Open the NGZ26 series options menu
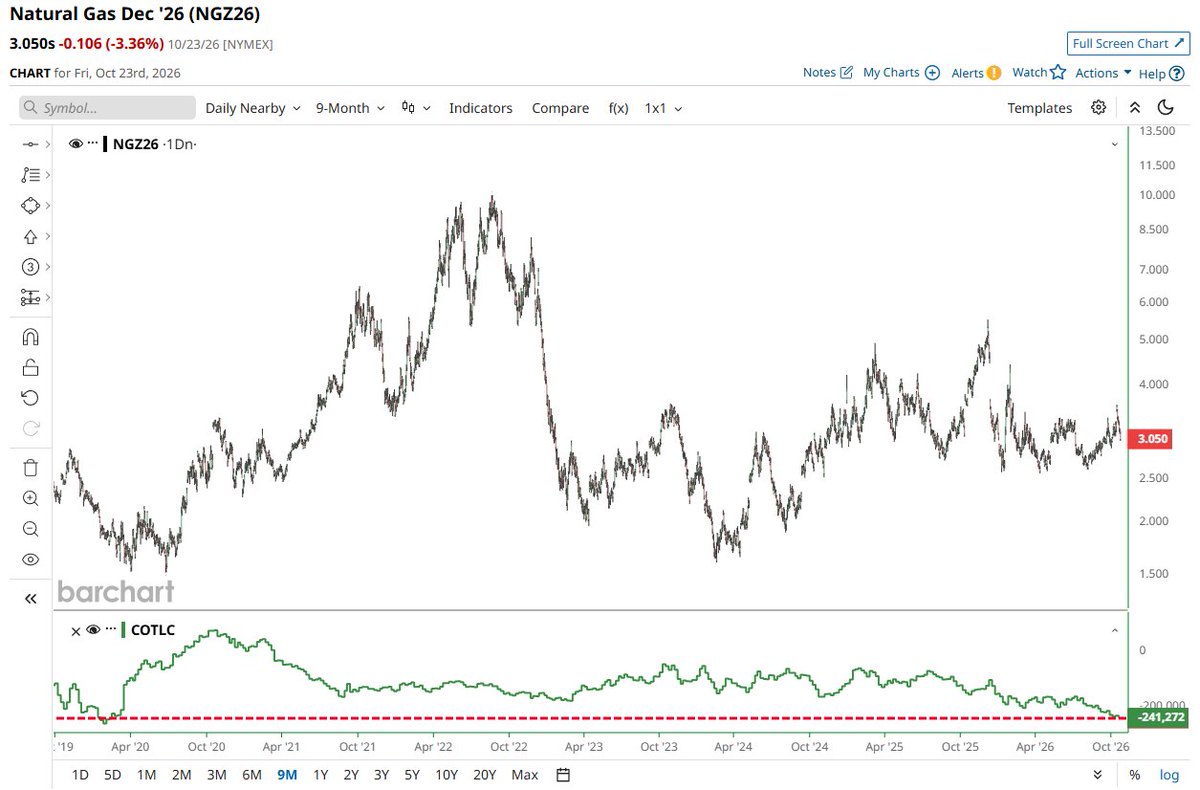Screen dimensions: 1200x790 pos(92,144)
